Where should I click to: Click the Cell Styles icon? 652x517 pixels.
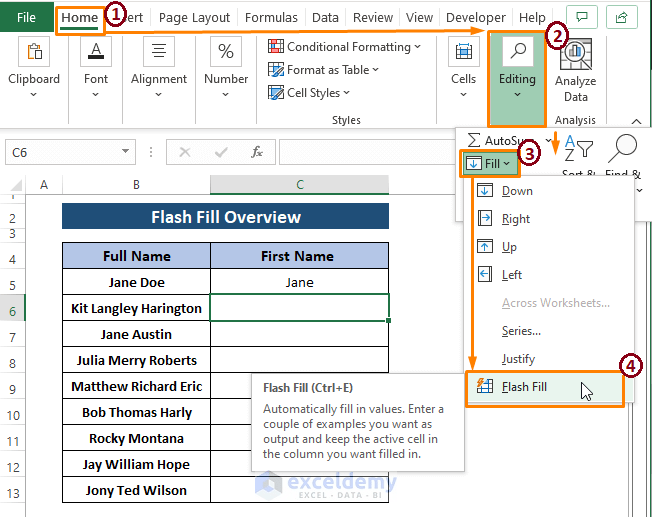276,92
